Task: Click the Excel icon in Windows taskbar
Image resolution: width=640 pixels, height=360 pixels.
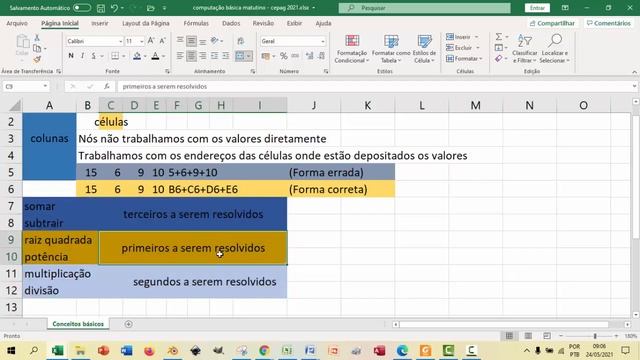Action: (58, 350)
